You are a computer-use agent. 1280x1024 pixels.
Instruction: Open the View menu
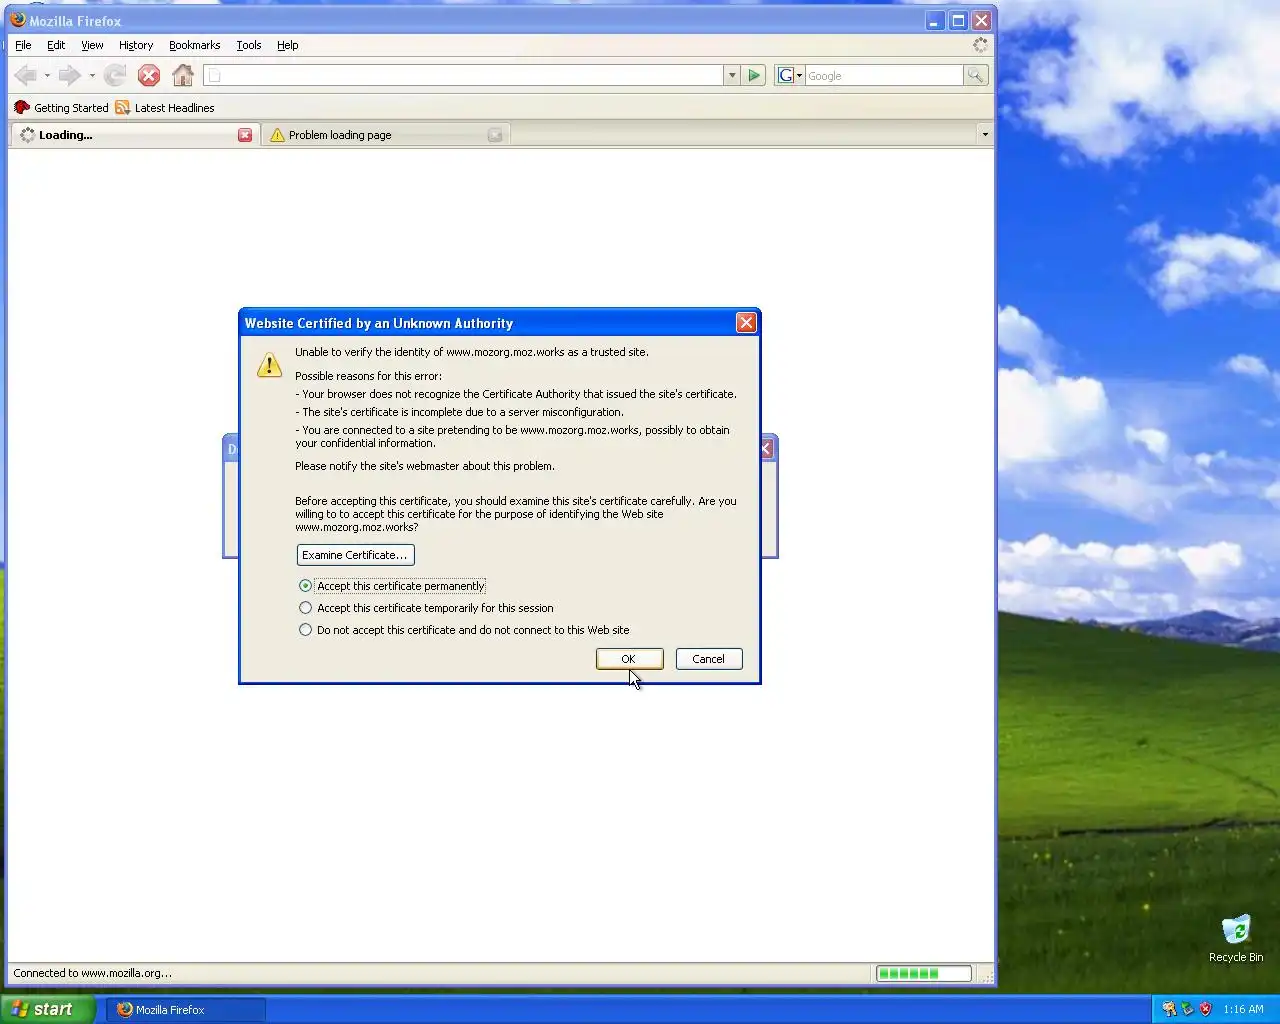(92, 45)
